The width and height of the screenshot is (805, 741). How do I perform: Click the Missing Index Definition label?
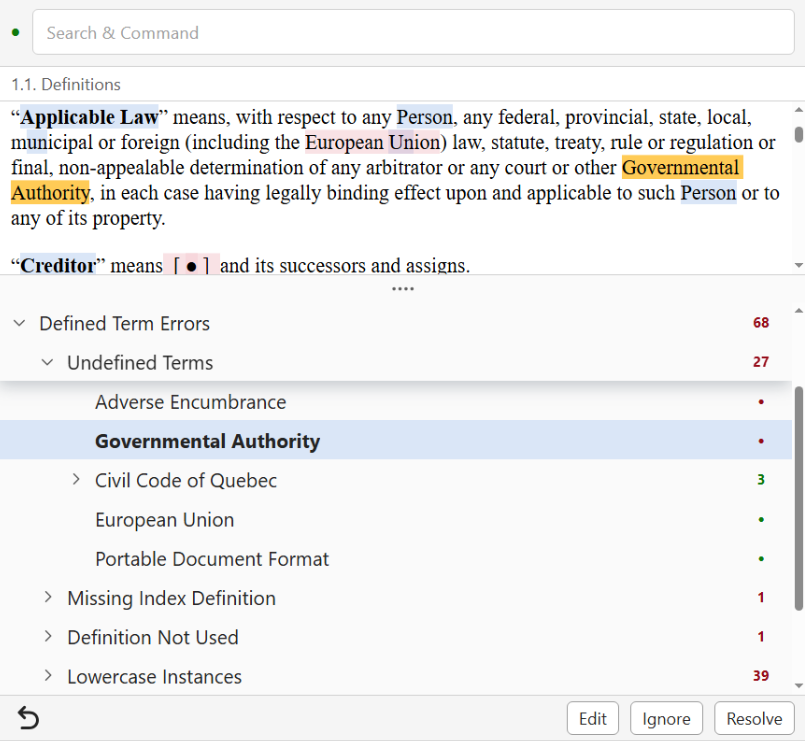[171, 598]
